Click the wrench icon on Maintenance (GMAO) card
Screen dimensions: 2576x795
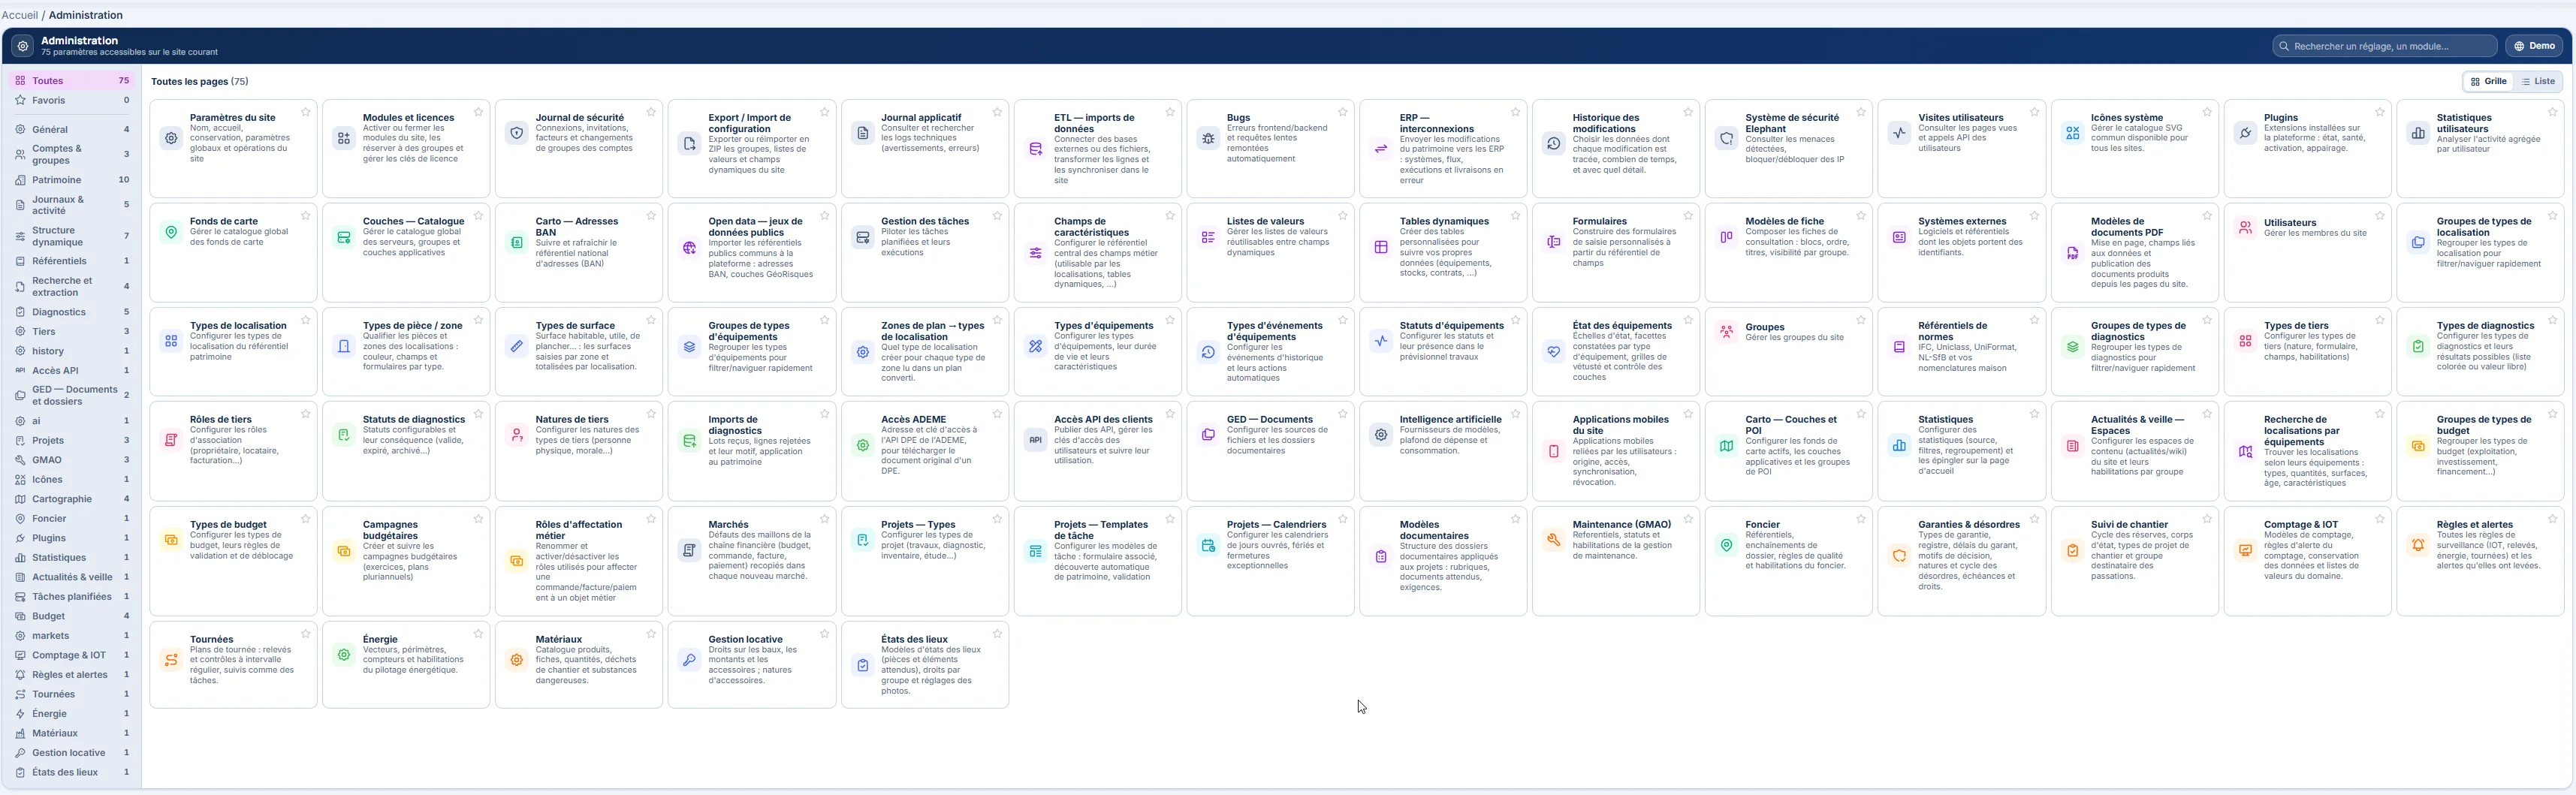click(x=1554, y=540)
